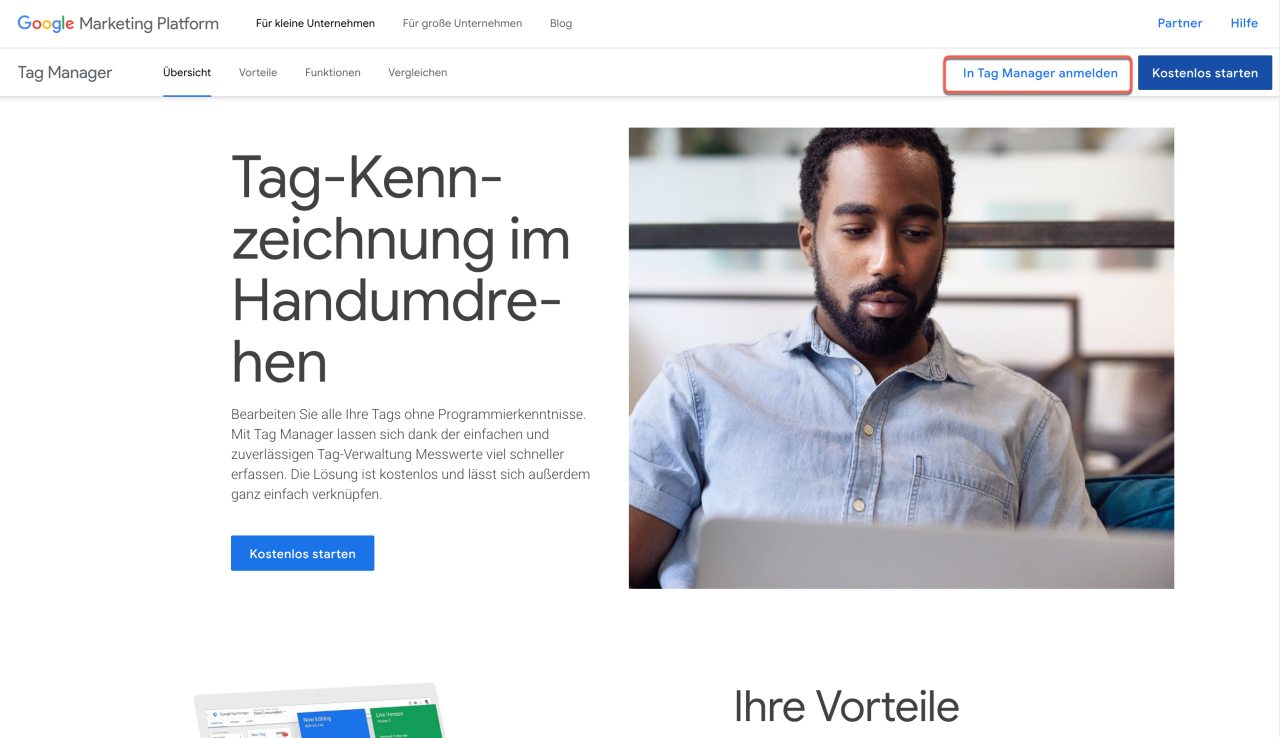Viewport: 1280px width, 738px height.
Task: Open Für große Unternehmen menu item
Action: tap(462, 23)
